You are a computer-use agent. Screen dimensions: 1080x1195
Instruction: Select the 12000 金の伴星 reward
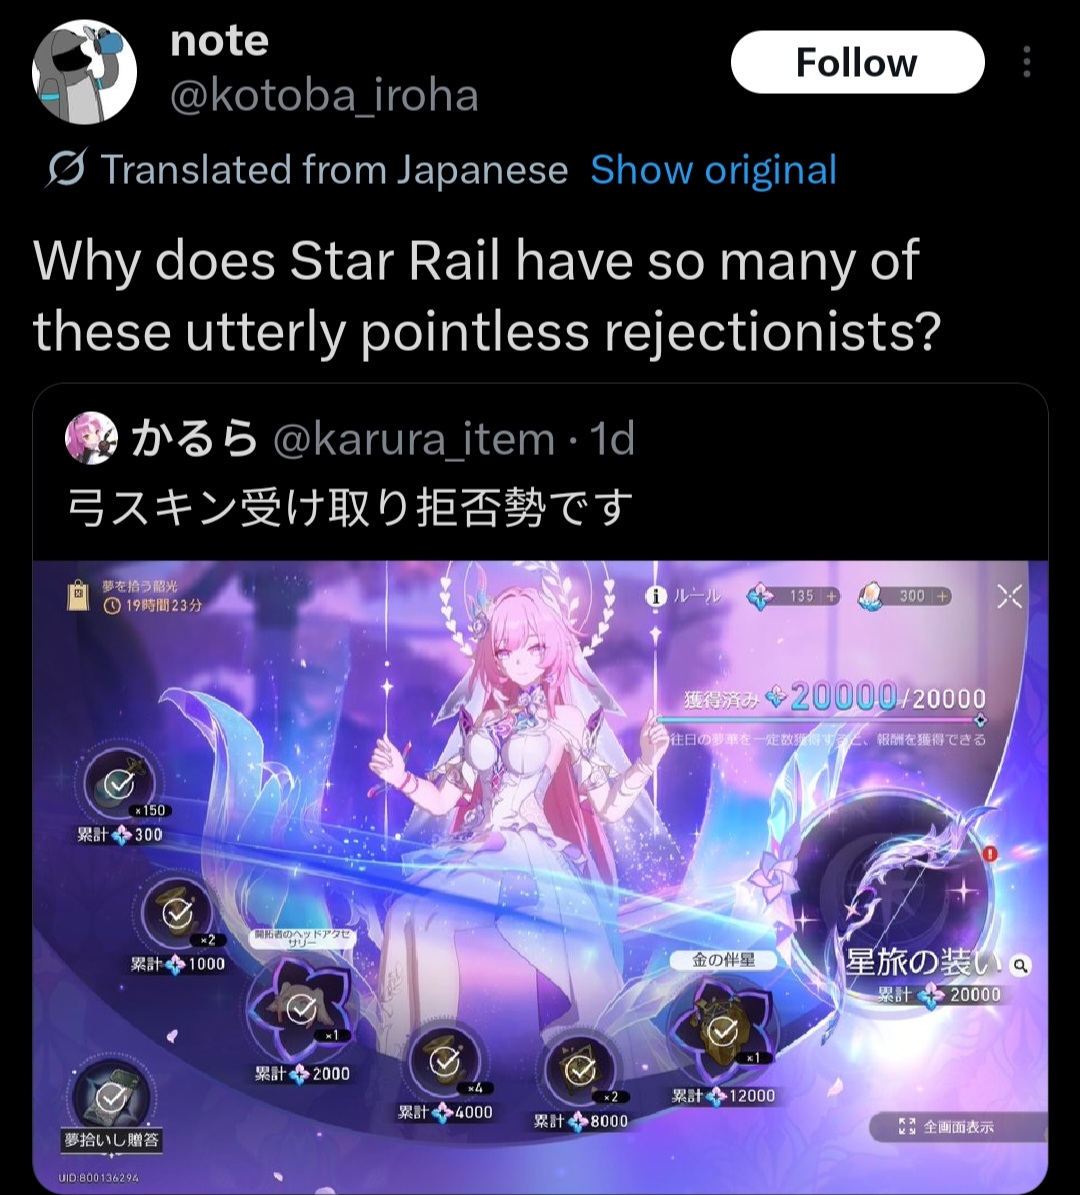723,1030
